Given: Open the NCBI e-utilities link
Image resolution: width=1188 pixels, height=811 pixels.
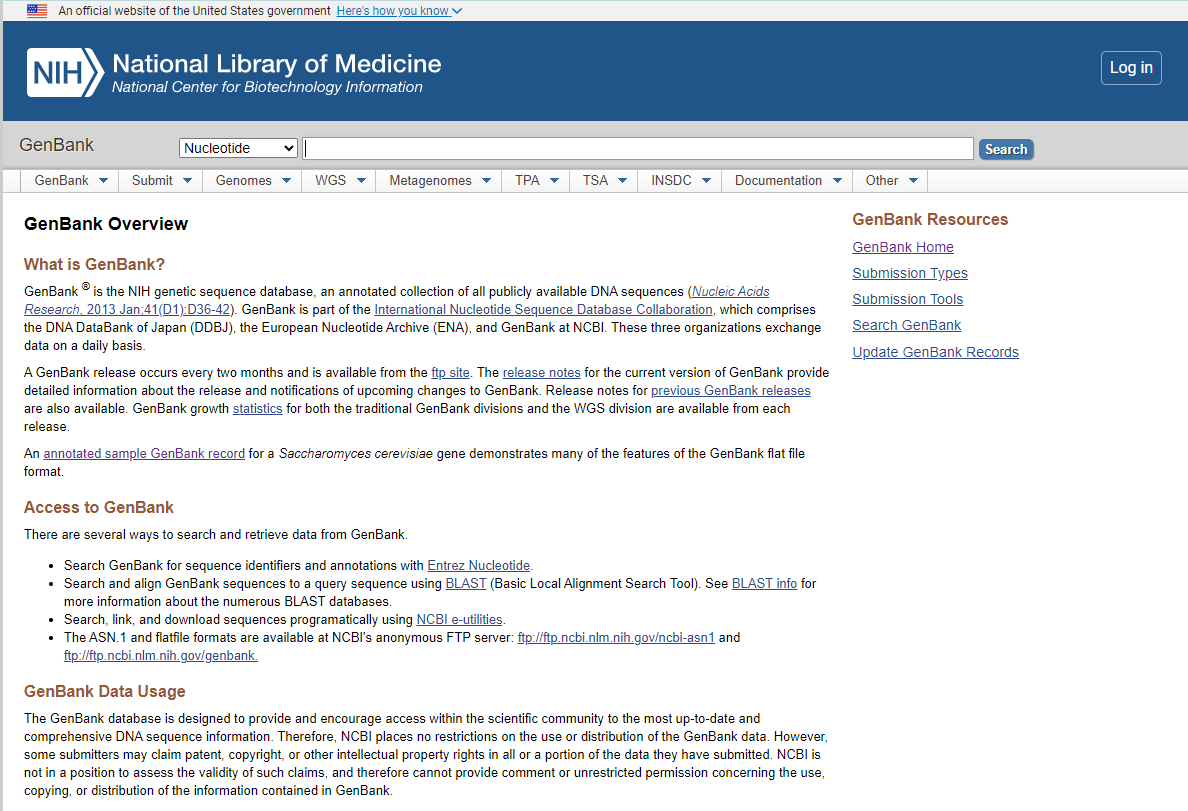Looking at the screenshot, I should coord(459,619).
